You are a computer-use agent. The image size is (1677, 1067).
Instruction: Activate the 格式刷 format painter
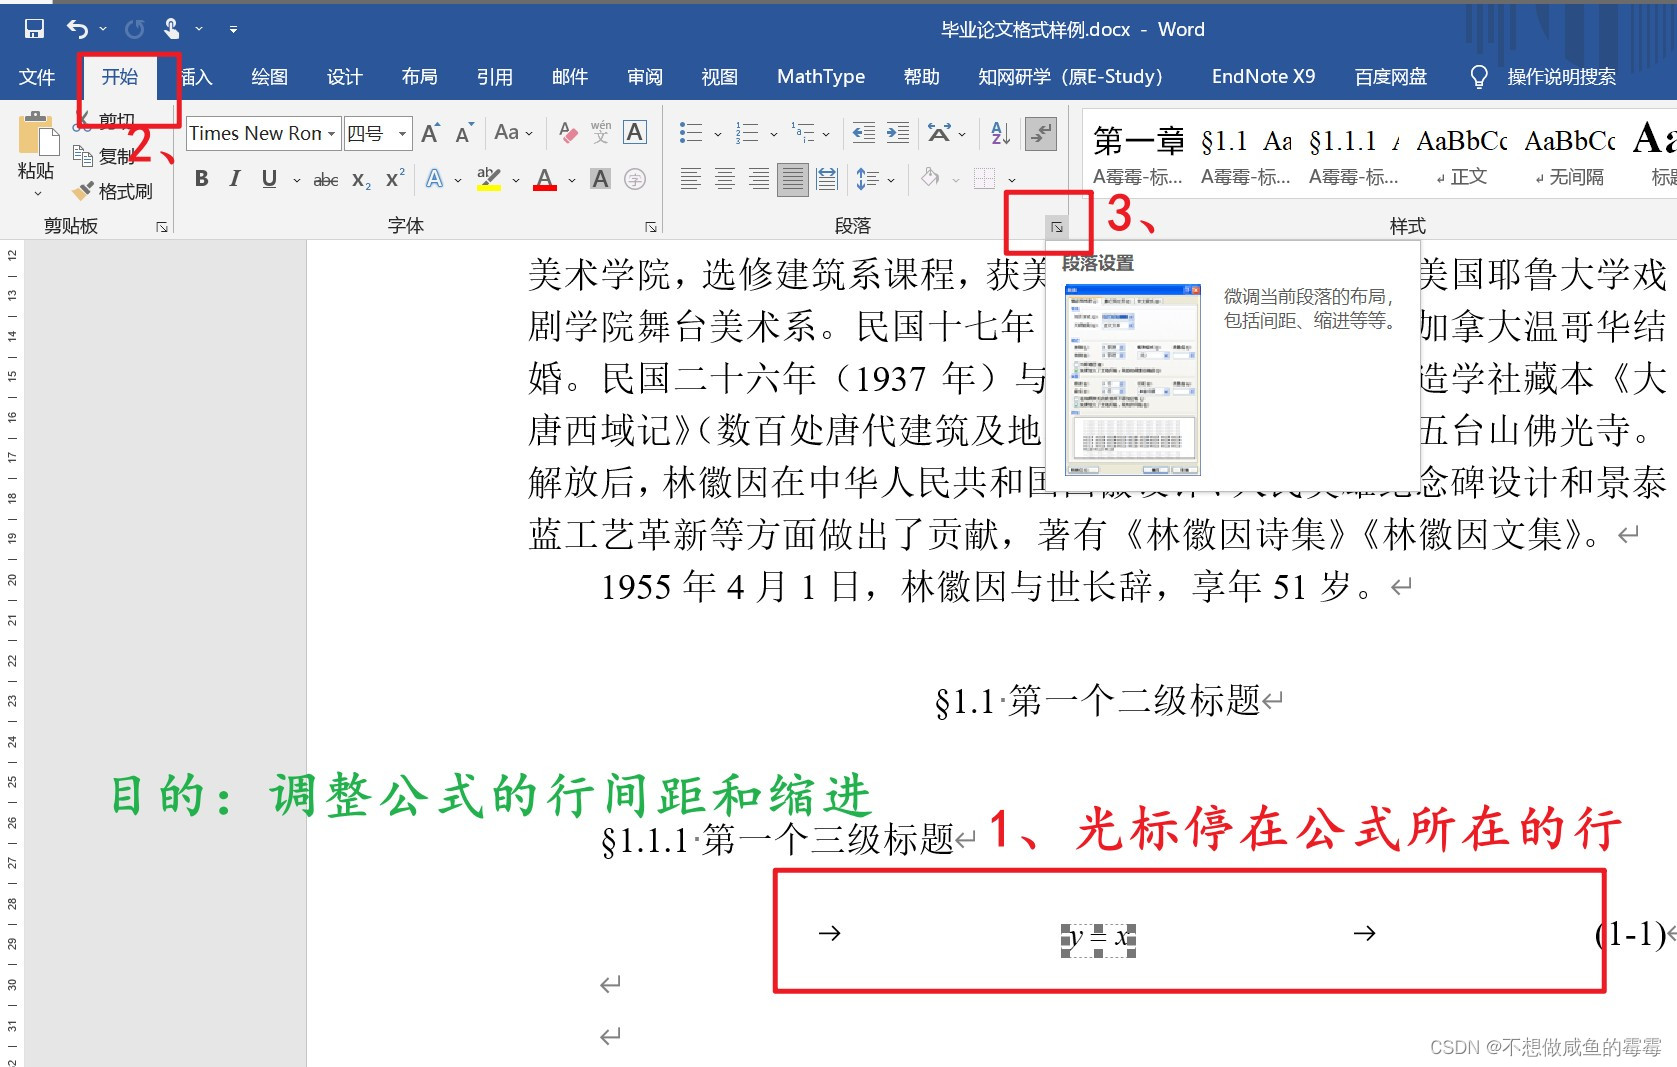pos(113,190)
